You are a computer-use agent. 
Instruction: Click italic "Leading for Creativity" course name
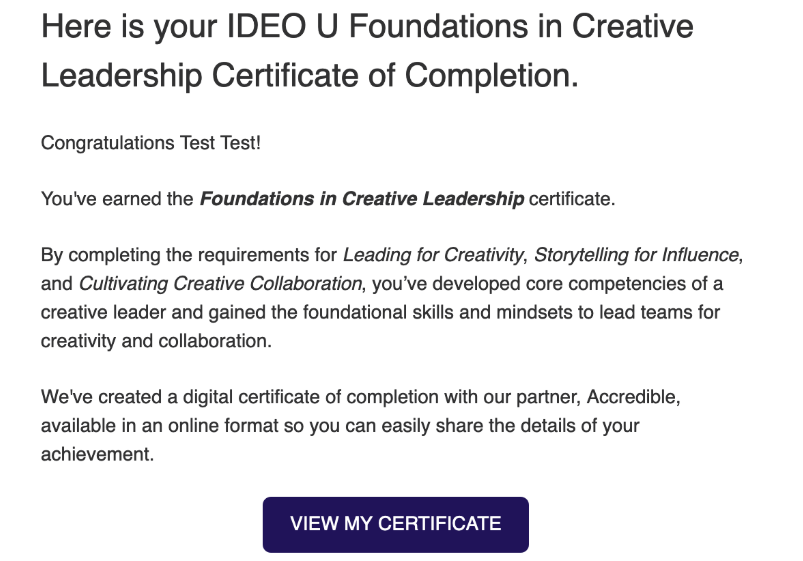[432, 255]
